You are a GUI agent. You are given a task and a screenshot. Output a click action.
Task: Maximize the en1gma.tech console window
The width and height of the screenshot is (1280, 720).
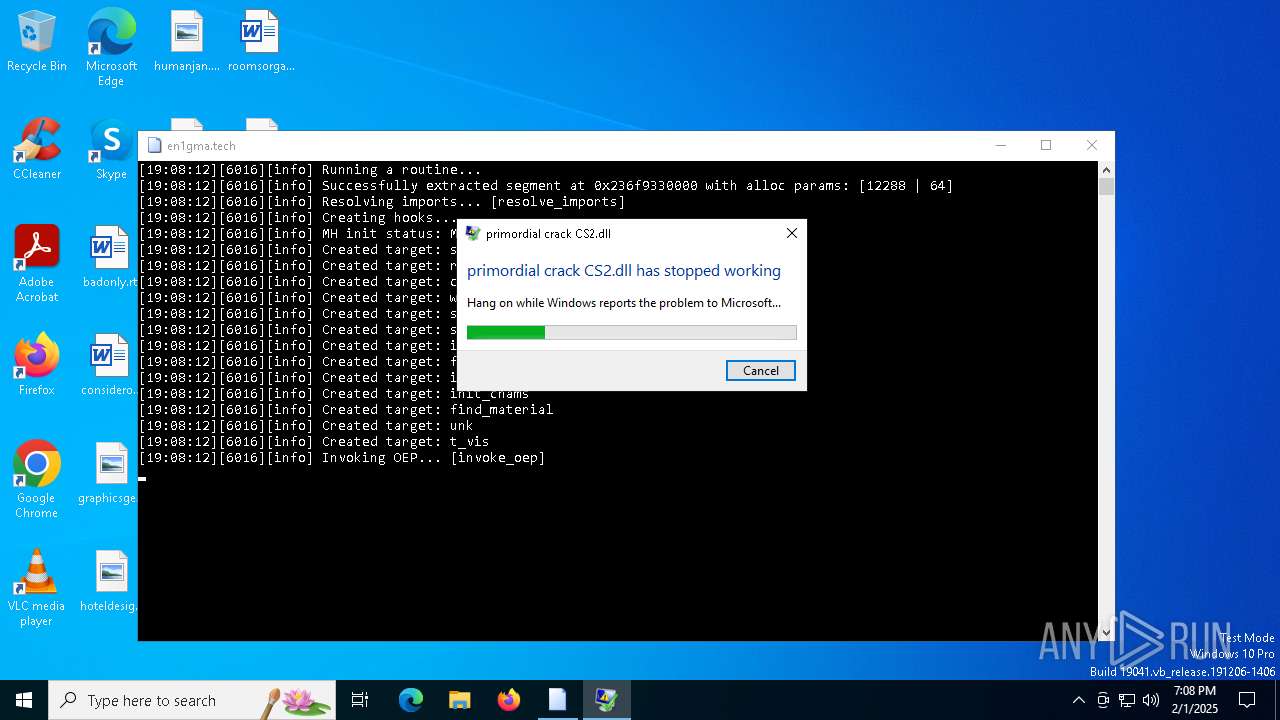1046,145
